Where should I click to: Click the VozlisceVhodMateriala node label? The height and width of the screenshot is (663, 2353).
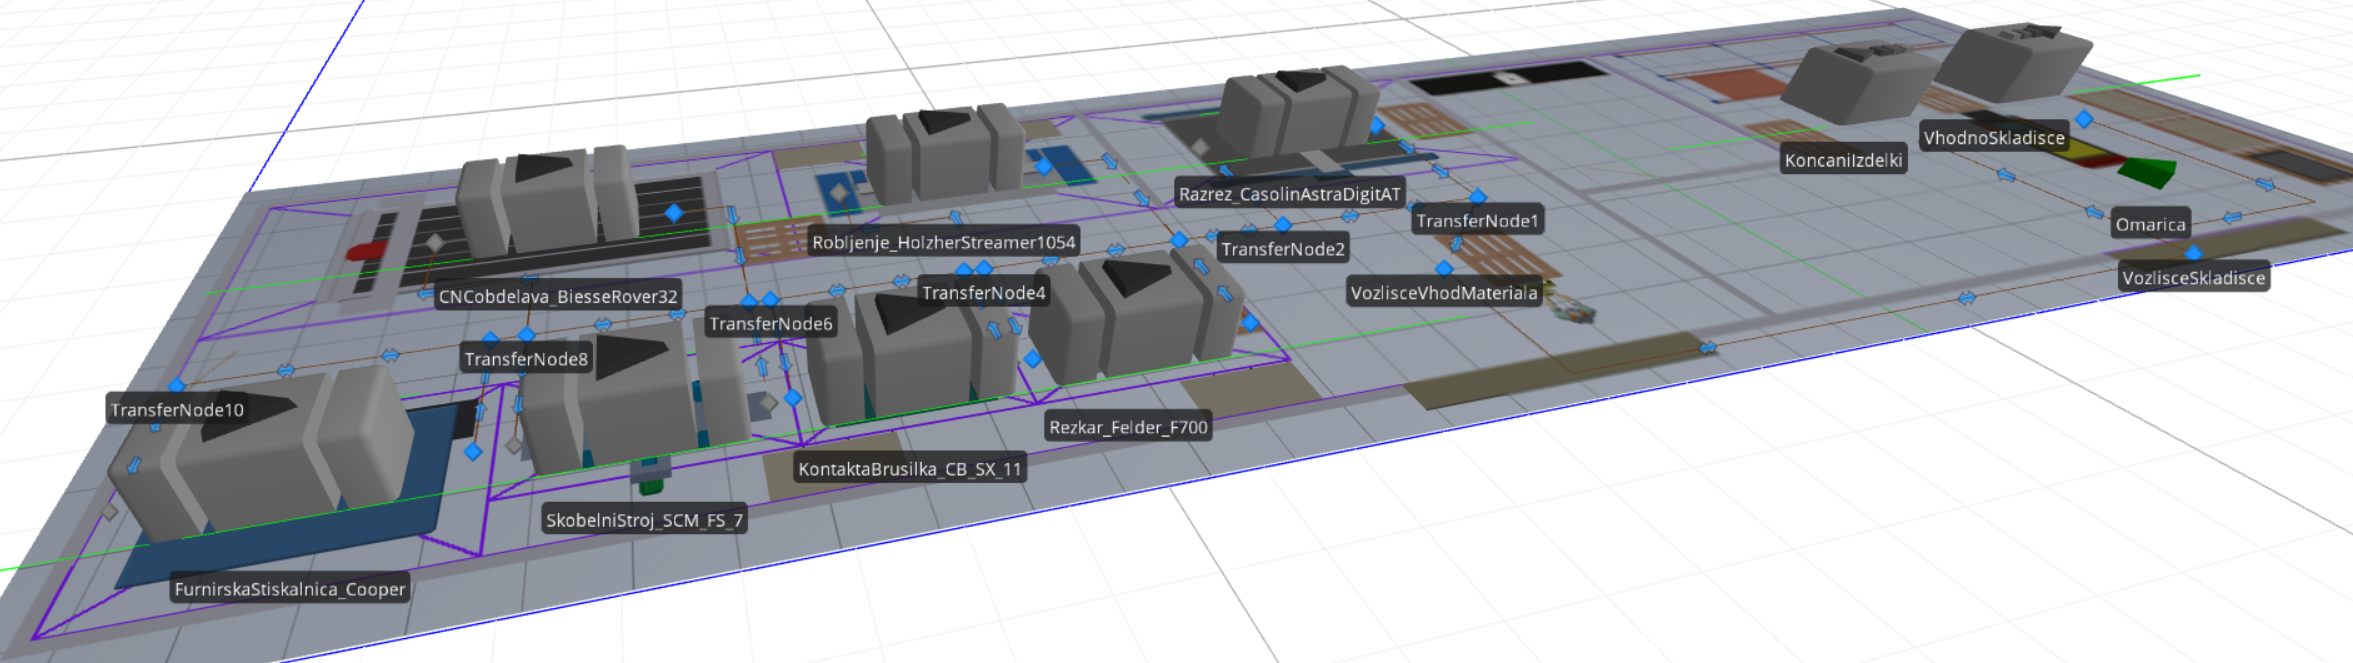[x=1443, y=293]
